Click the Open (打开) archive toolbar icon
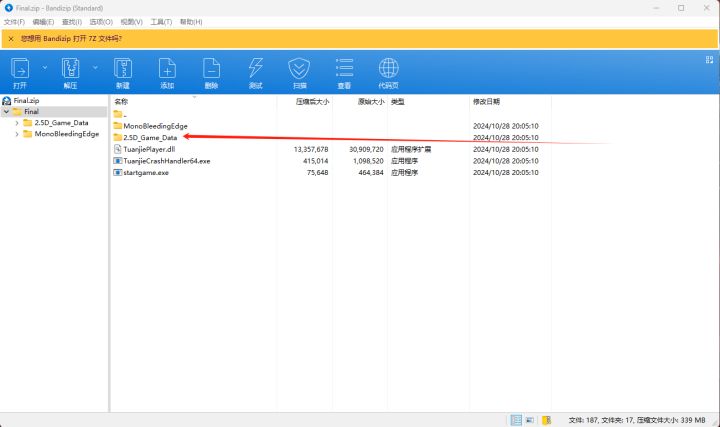 coord(20,72)
